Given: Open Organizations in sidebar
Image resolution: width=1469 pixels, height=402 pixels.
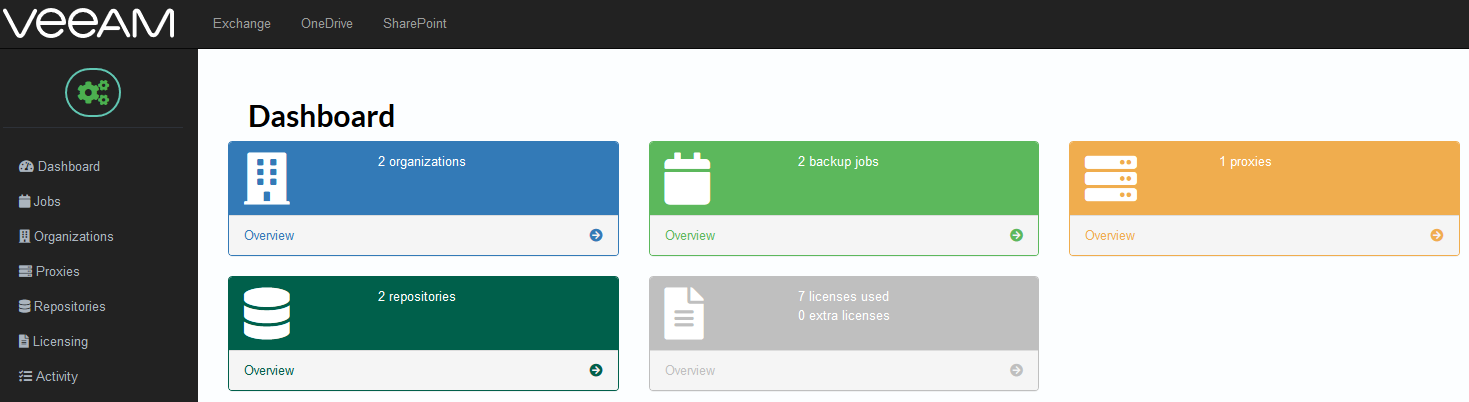Looking at the screenshot, I should (66, 236).
